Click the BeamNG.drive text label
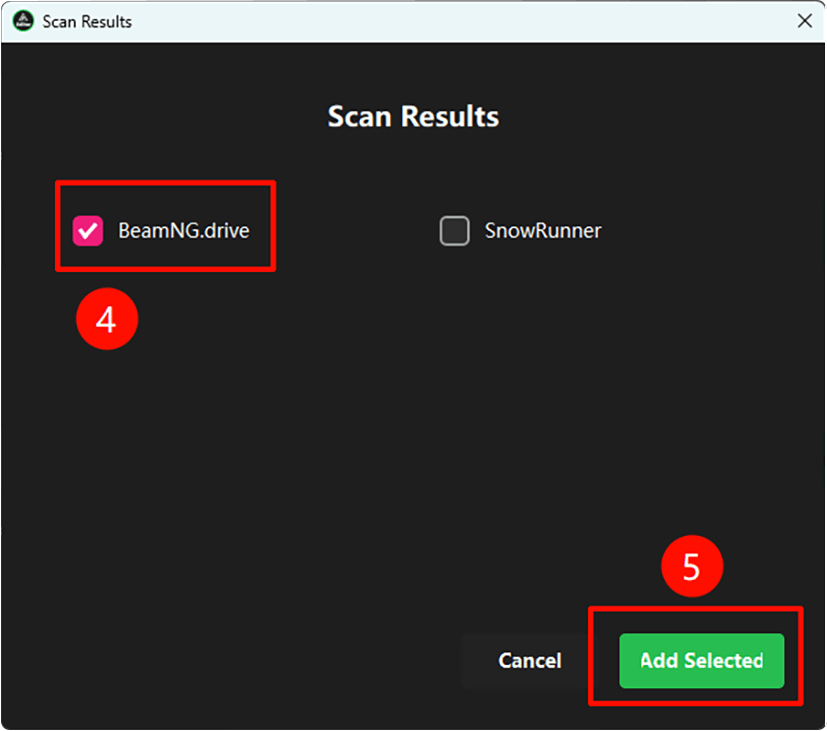The height and width of the screenshot is (731, 827). [x=183, y=231]
